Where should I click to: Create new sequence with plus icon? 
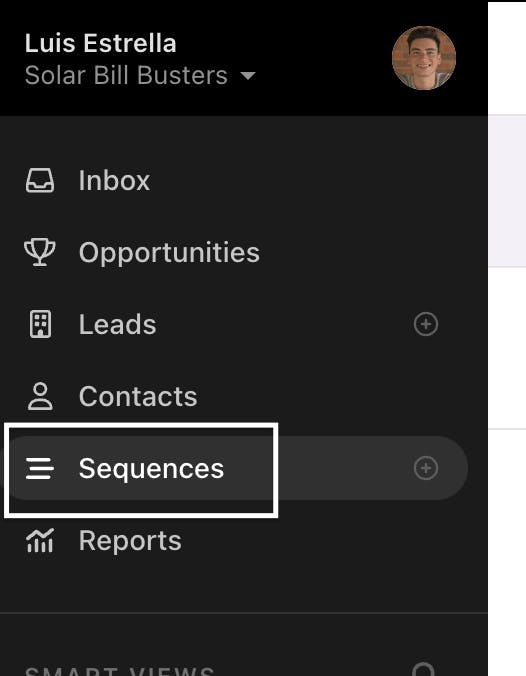click(426, 468)
